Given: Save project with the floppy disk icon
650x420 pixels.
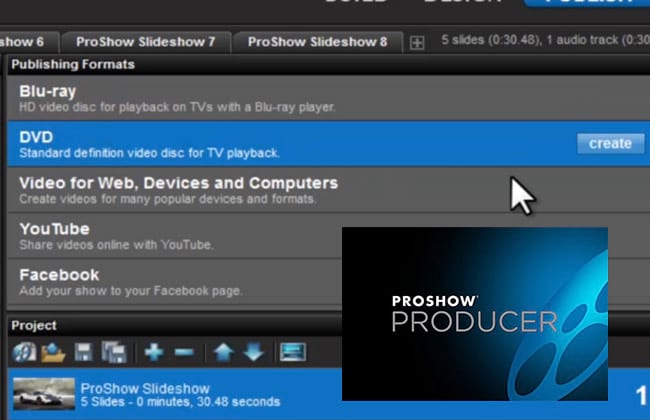Looking at the screenshot, I should coord(83,352).
